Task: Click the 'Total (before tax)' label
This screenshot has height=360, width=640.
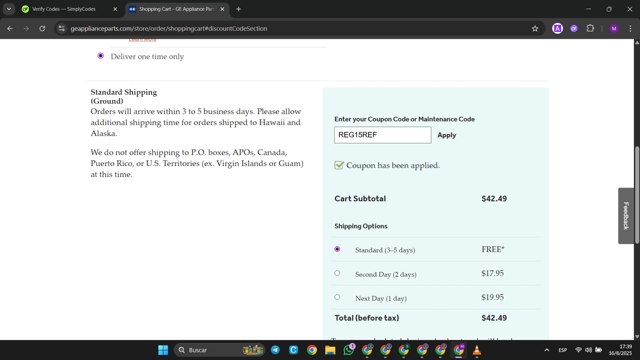Action: [367, 318]
